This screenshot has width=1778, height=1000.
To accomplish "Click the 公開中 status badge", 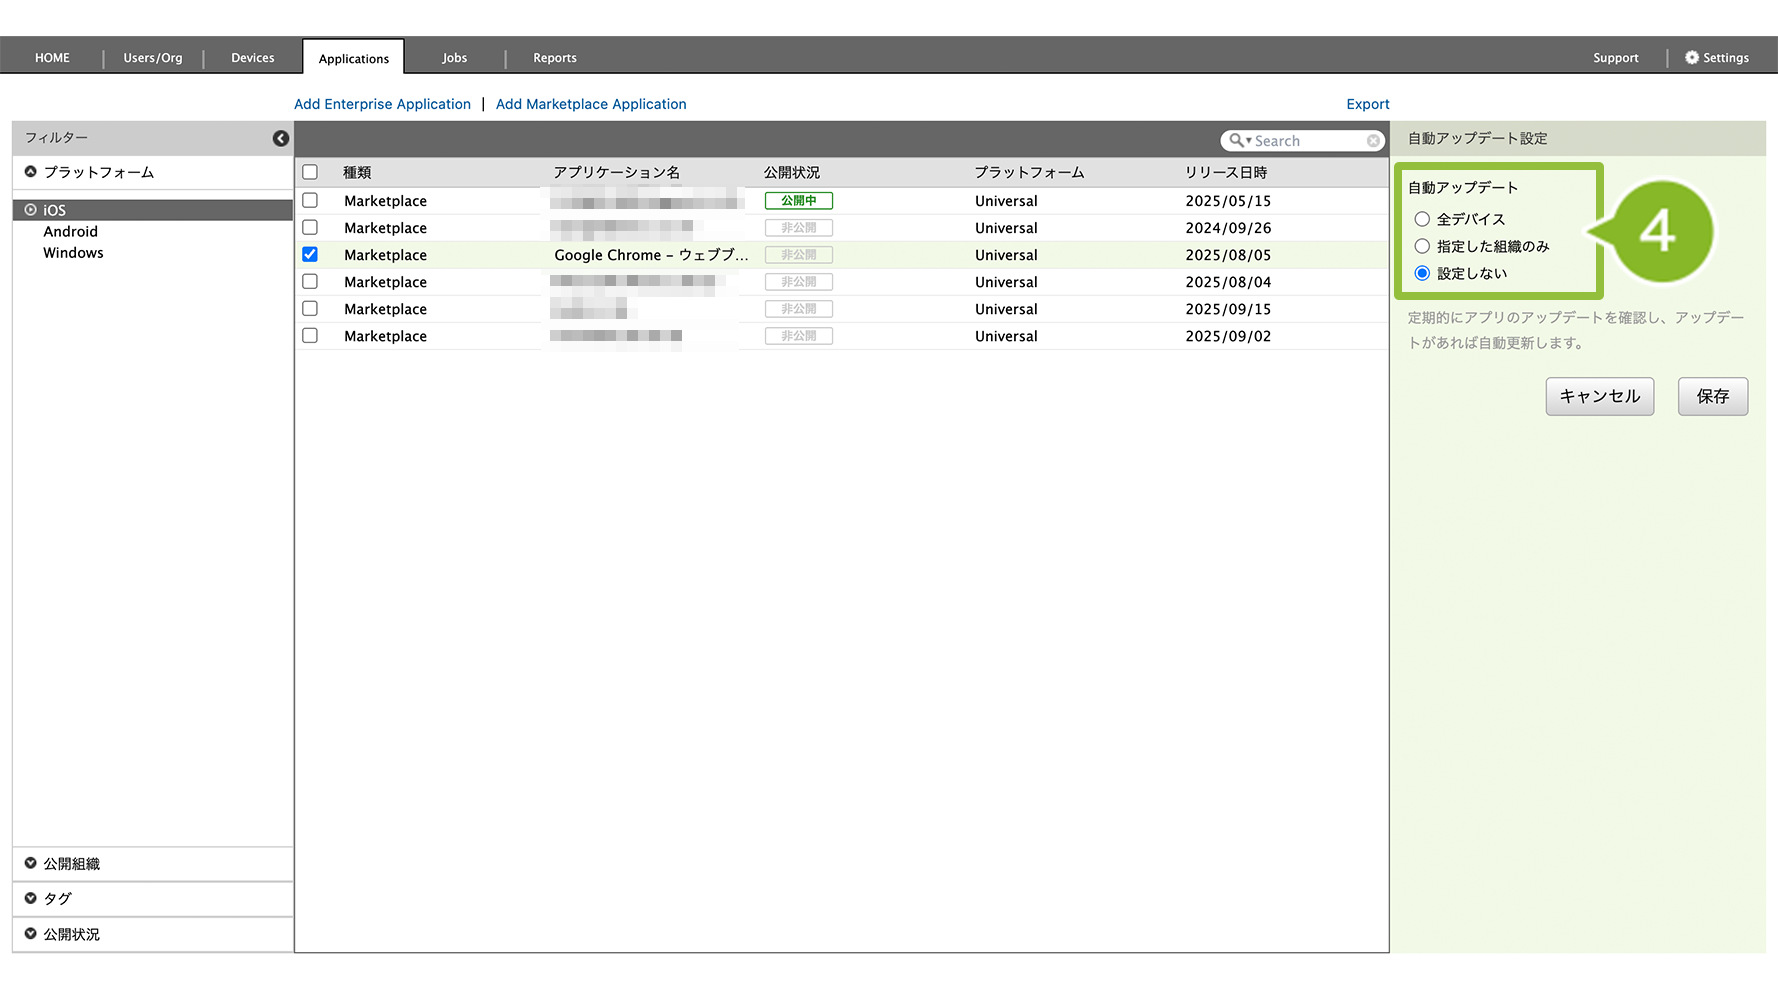I will point(798,201).
